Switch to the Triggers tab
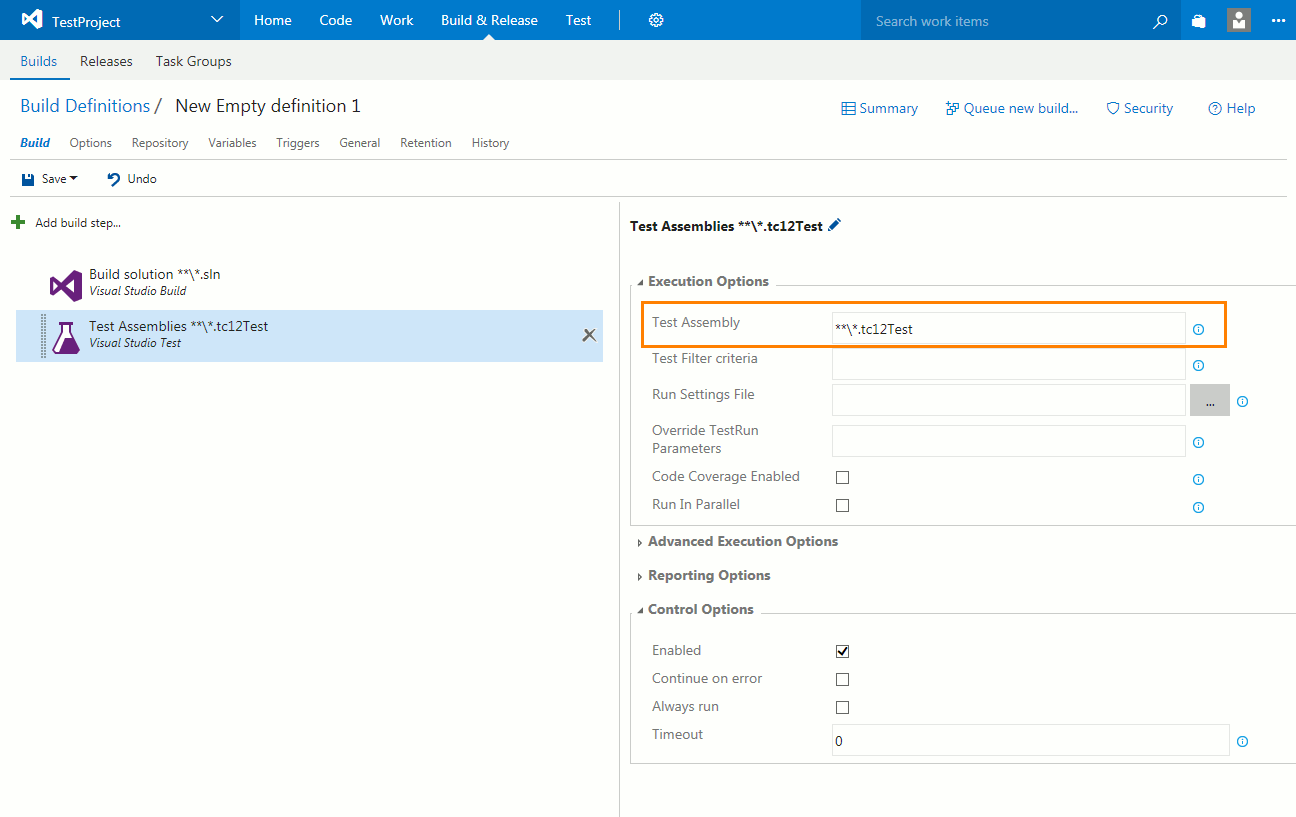Screen dimensions: 1296x817 297,143
